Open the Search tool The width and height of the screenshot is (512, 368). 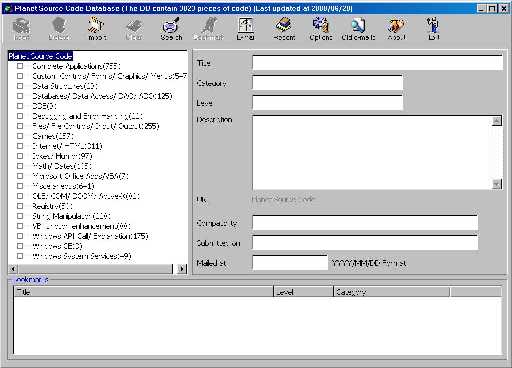(x=171, y=29)
